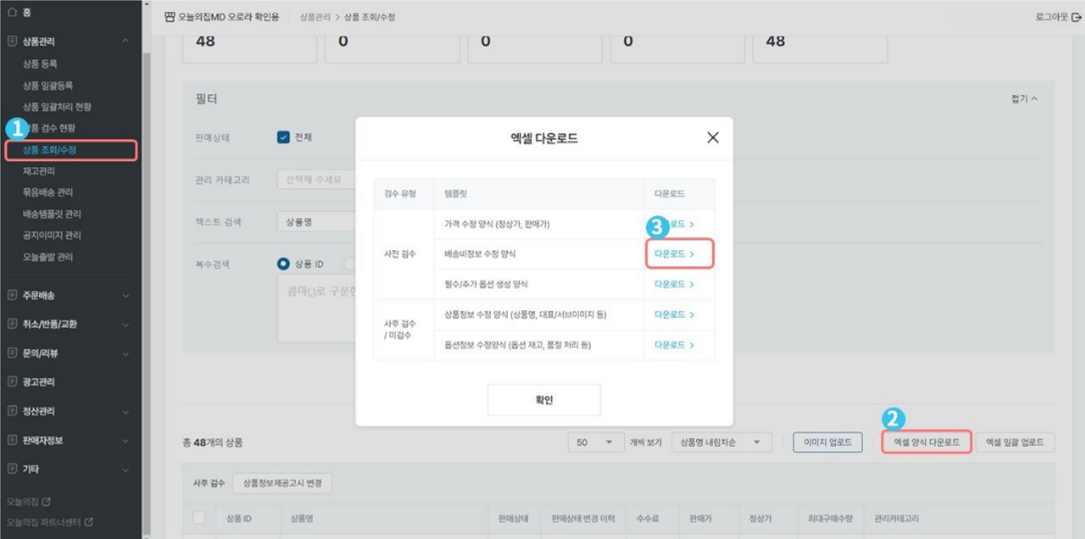Expand the 판매자정보 chevron
The width and height of the screenshot is (1085, 539).
125,440
